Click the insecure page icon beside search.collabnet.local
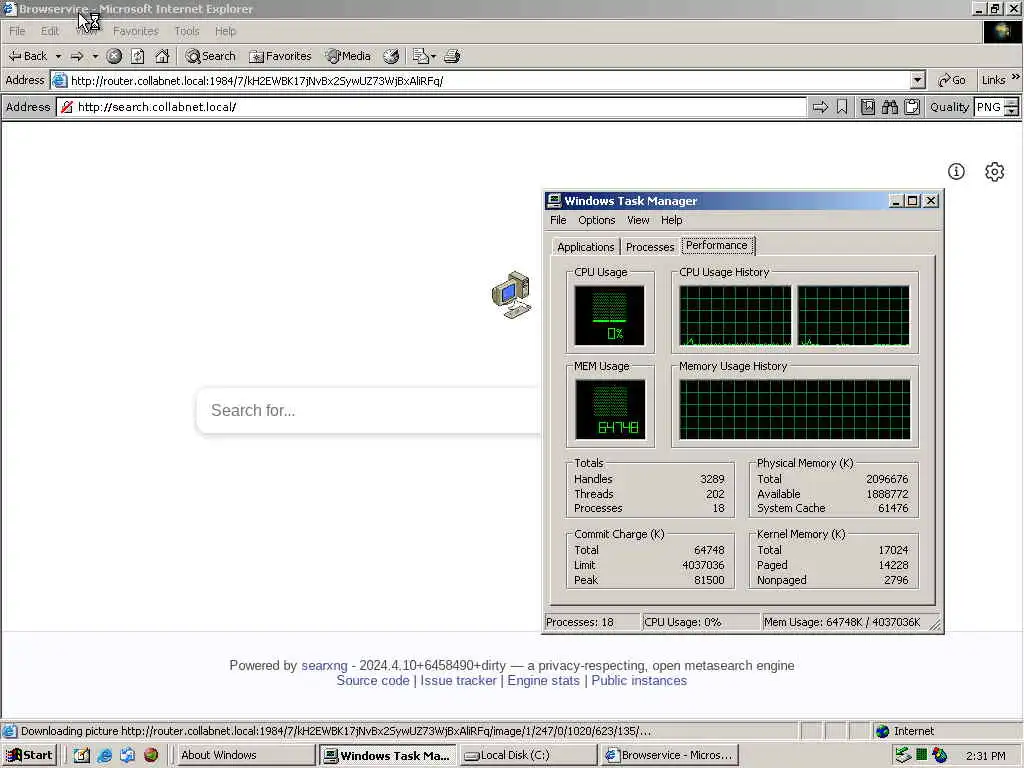1024x768 pixels. [x=67, y=107]
